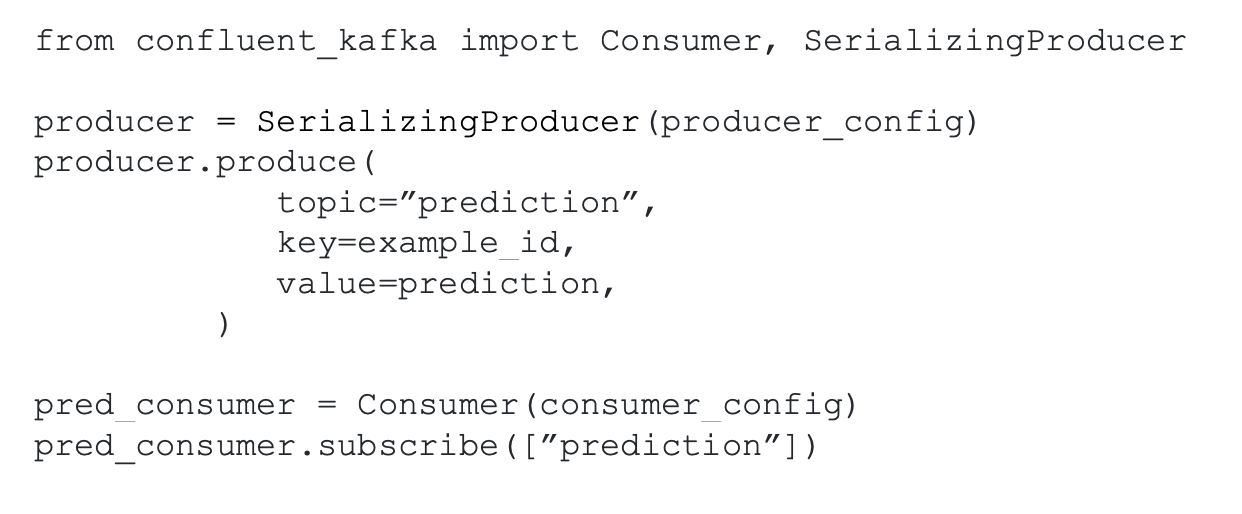
Task: Click the consumer_config argument
Action: pyautogui.click(x=690, y=407)
